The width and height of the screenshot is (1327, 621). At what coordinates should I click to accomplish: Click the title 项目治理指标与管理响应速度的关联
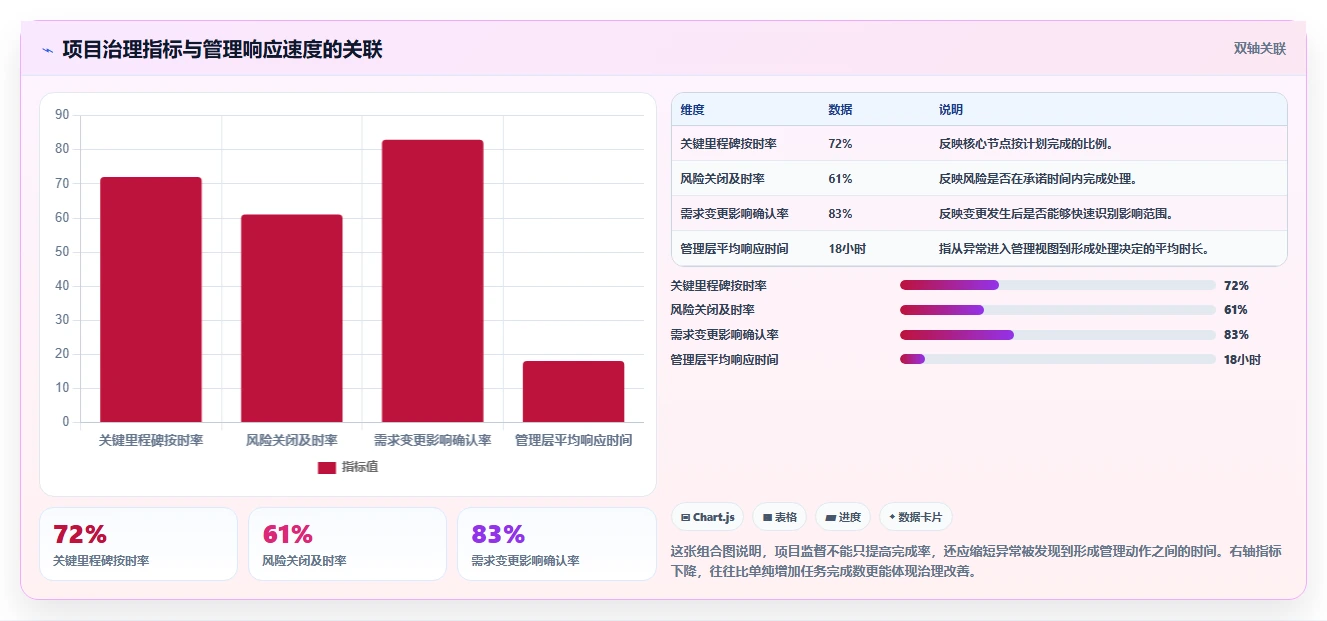[222, 50]
